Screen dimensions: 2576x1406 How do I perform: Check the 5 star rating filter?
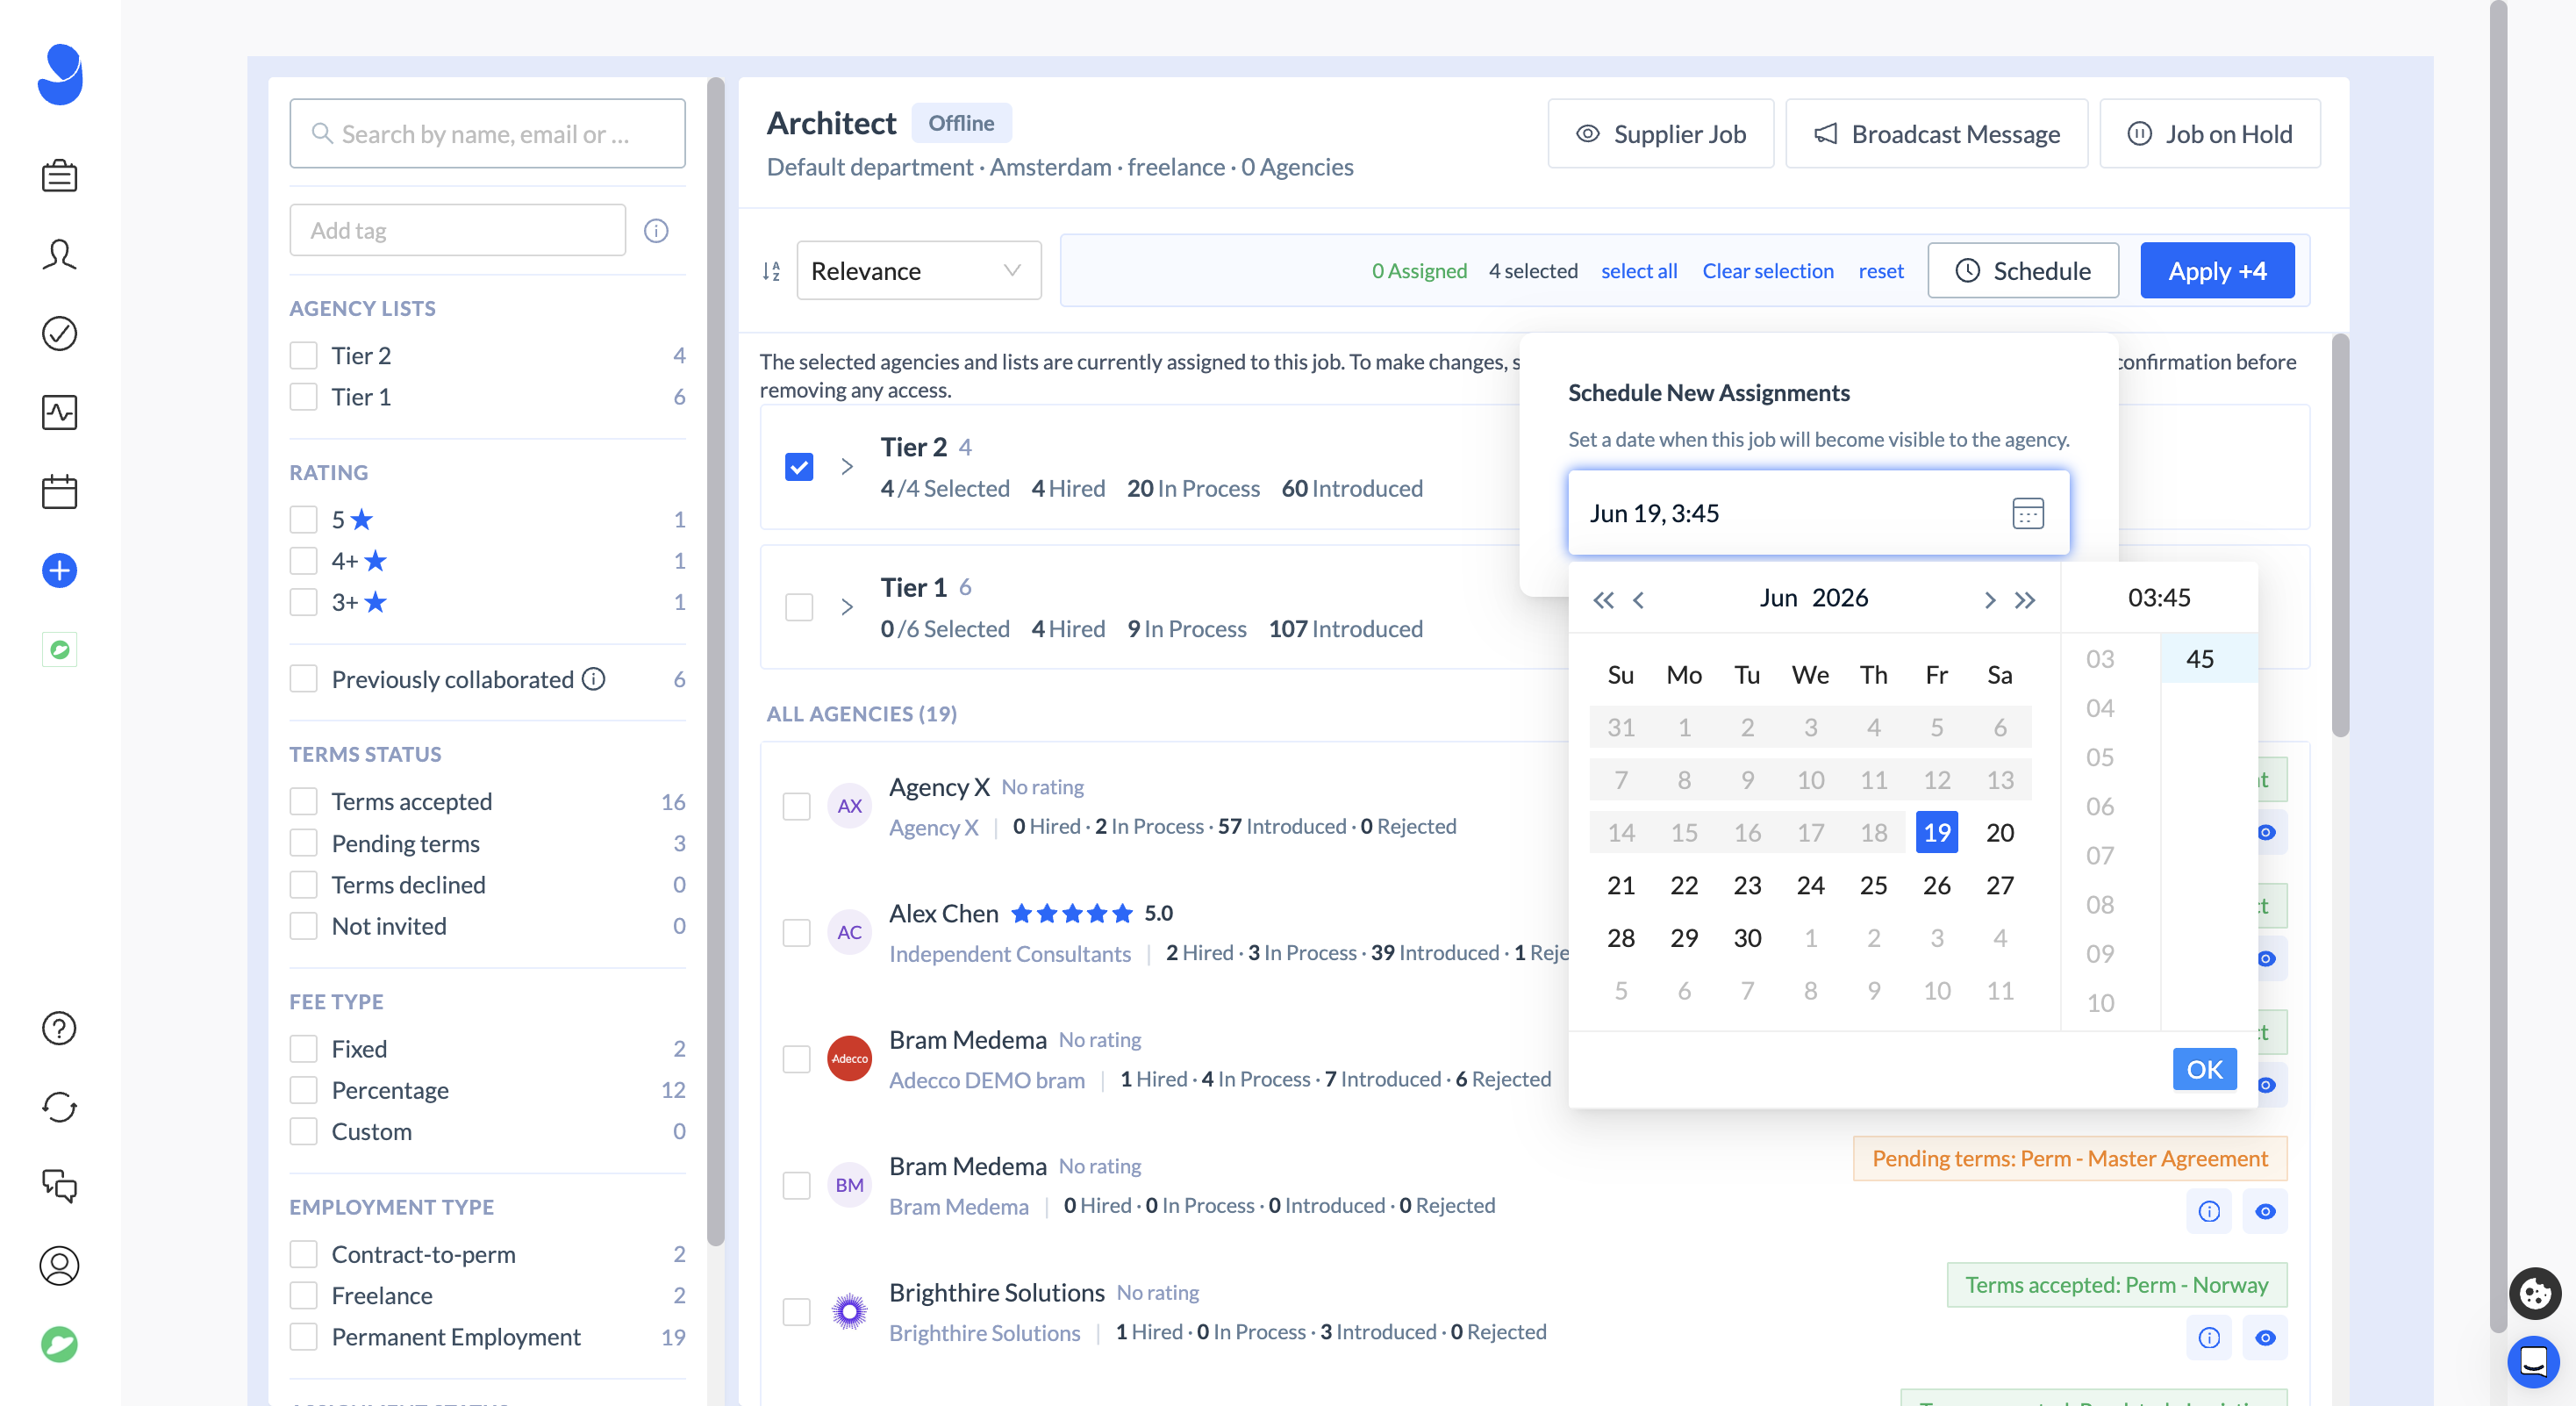pos(303,519)
